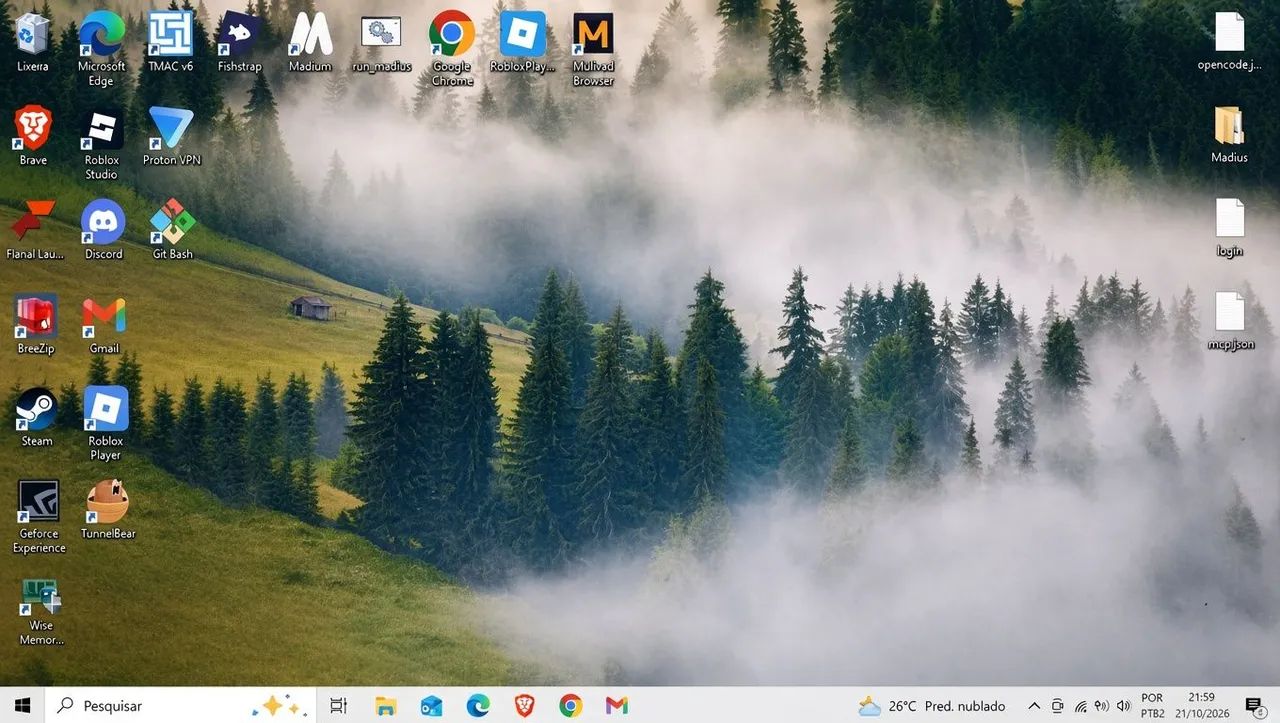Open the Madius folder on desktop

1229,135
